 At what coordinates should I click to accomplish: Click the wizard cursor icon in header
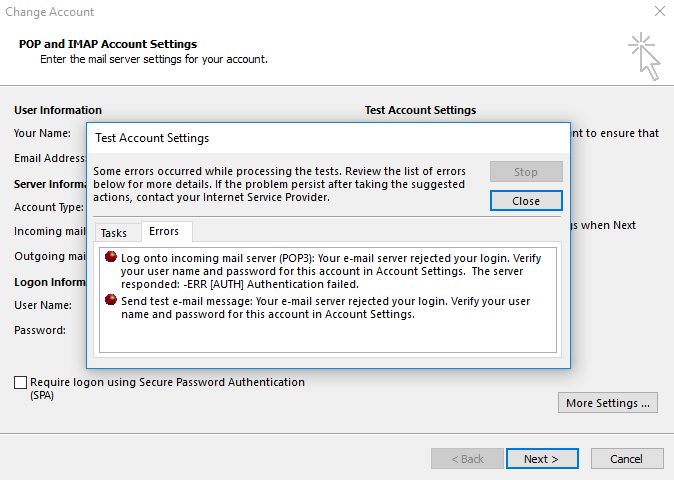pyautogui.click(x=644, y=56)
